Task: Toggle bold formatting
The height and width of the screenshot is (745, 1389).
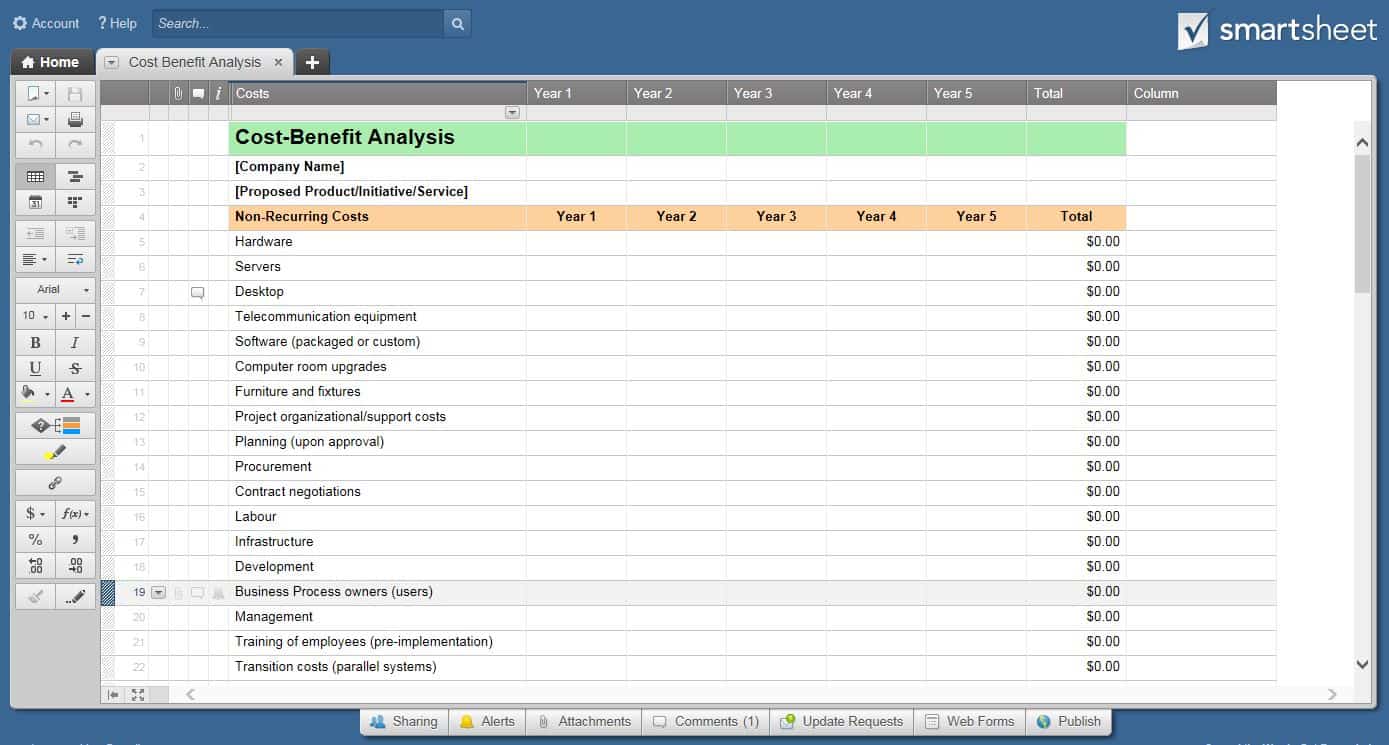Action: click(36, 343)
